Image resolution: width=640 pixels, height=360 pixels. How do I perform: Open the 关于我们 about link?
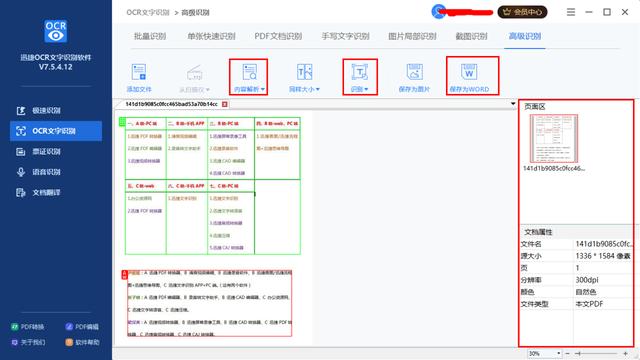coord(28,342)
